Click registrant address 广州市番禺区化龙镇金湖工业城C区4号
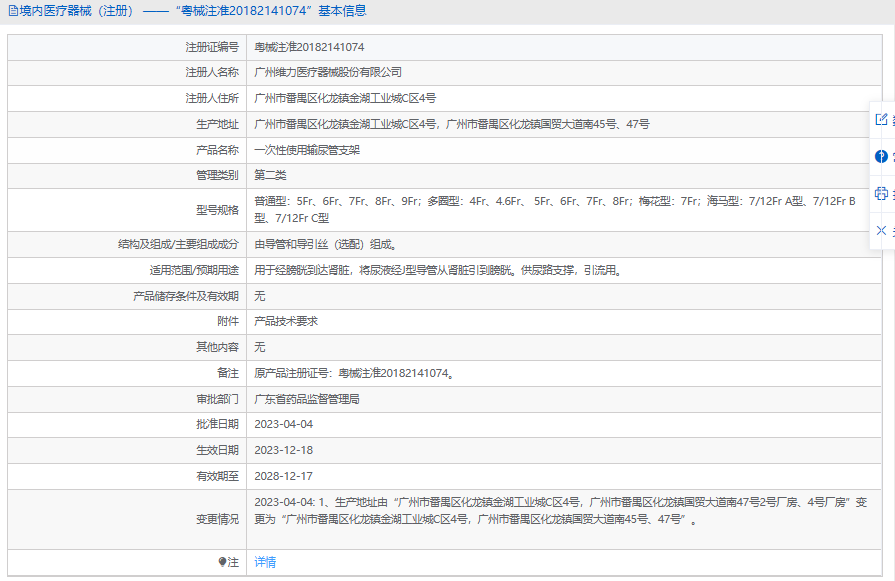Image resolution: width=895 pixels, height=581 pixels. [345, 98]
